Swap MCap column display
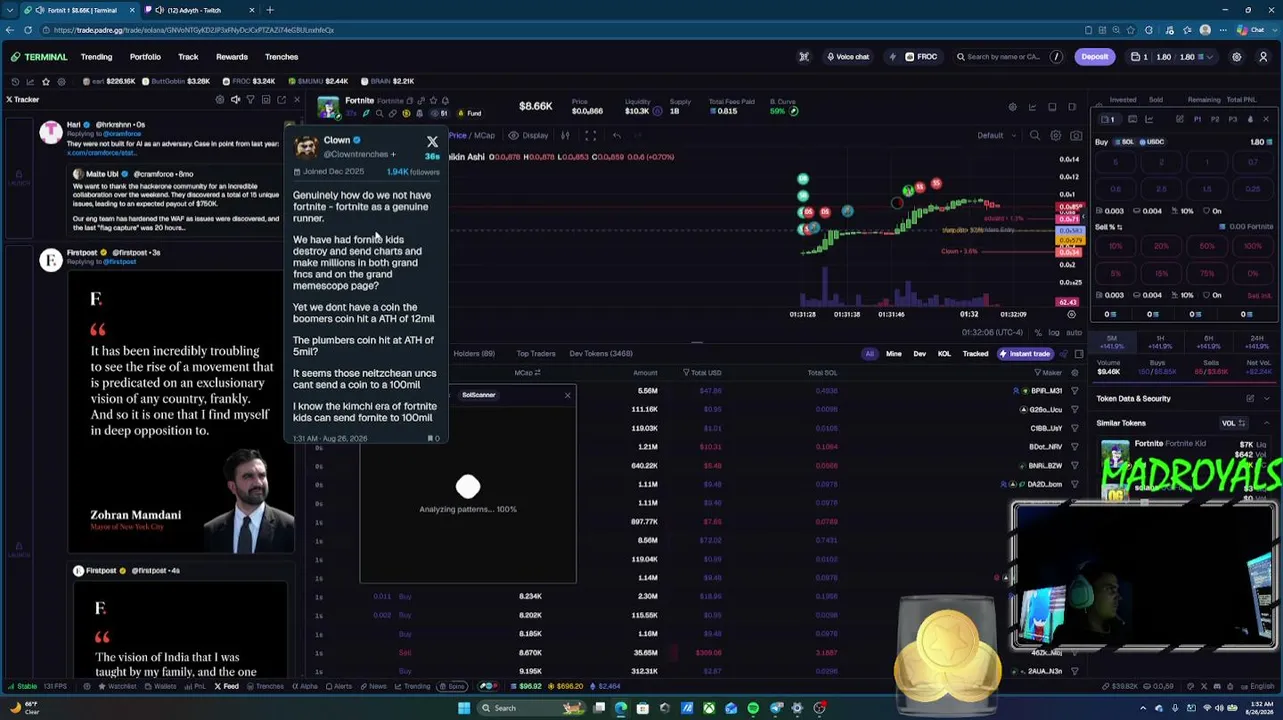Image resolution: width=1283 pixels, height=720 pixels. coord(537,373)
